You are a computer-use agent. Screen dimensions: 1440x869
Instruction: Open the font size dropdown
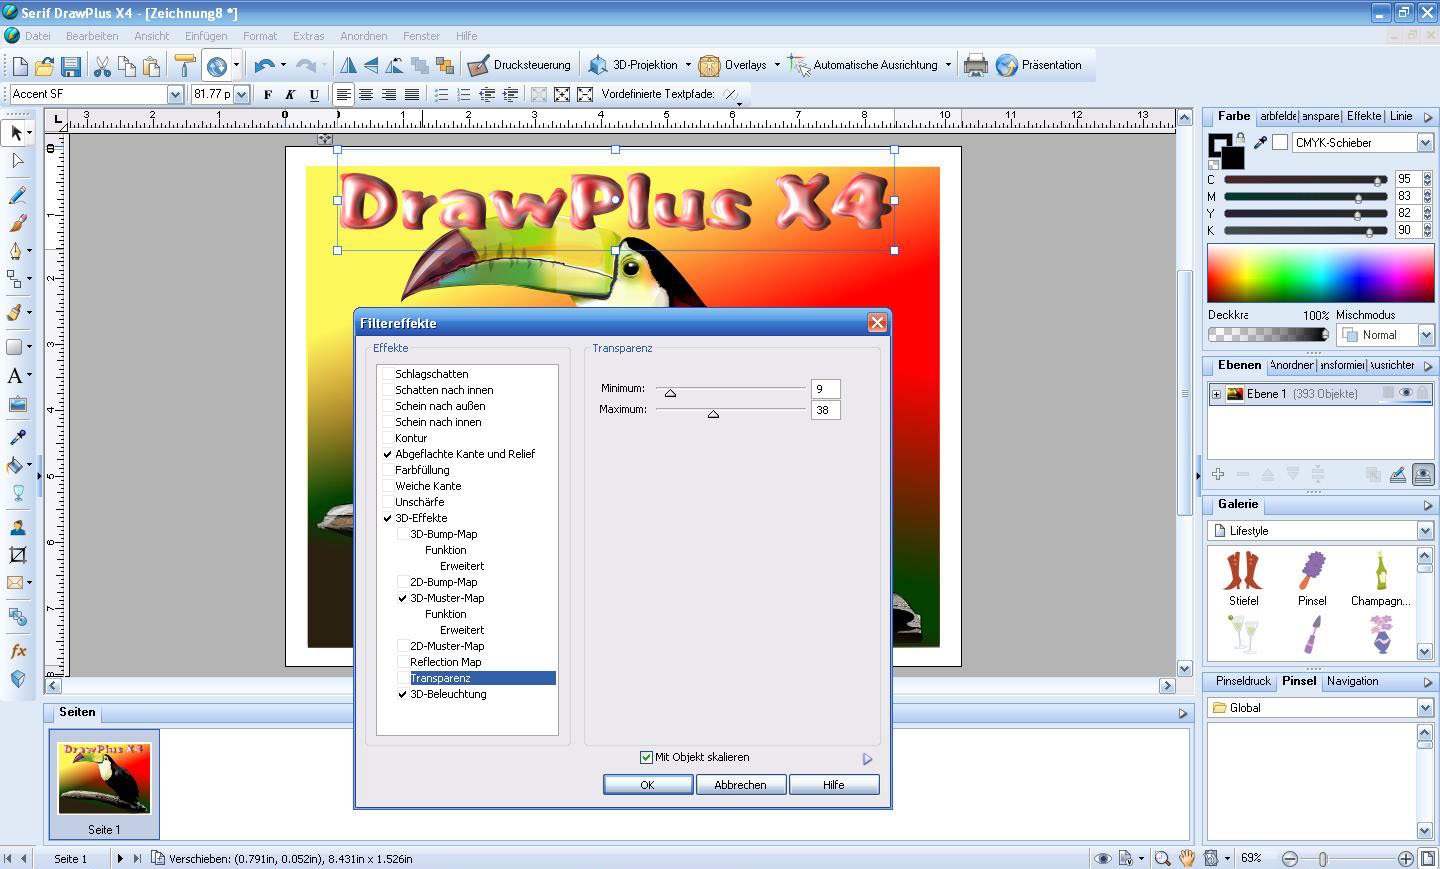[x=241, y=94]
